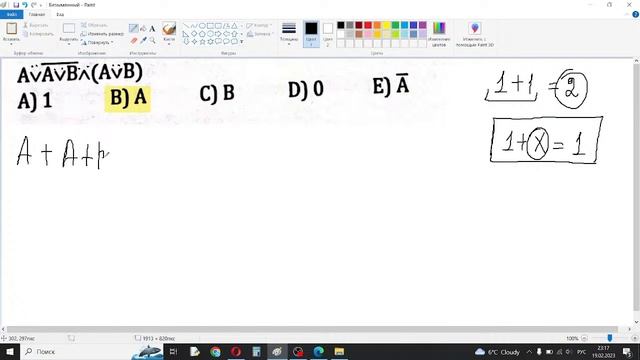Open File Explorer from taskbar
Viewport: 640px width, 360px height.
click(339, 351)
